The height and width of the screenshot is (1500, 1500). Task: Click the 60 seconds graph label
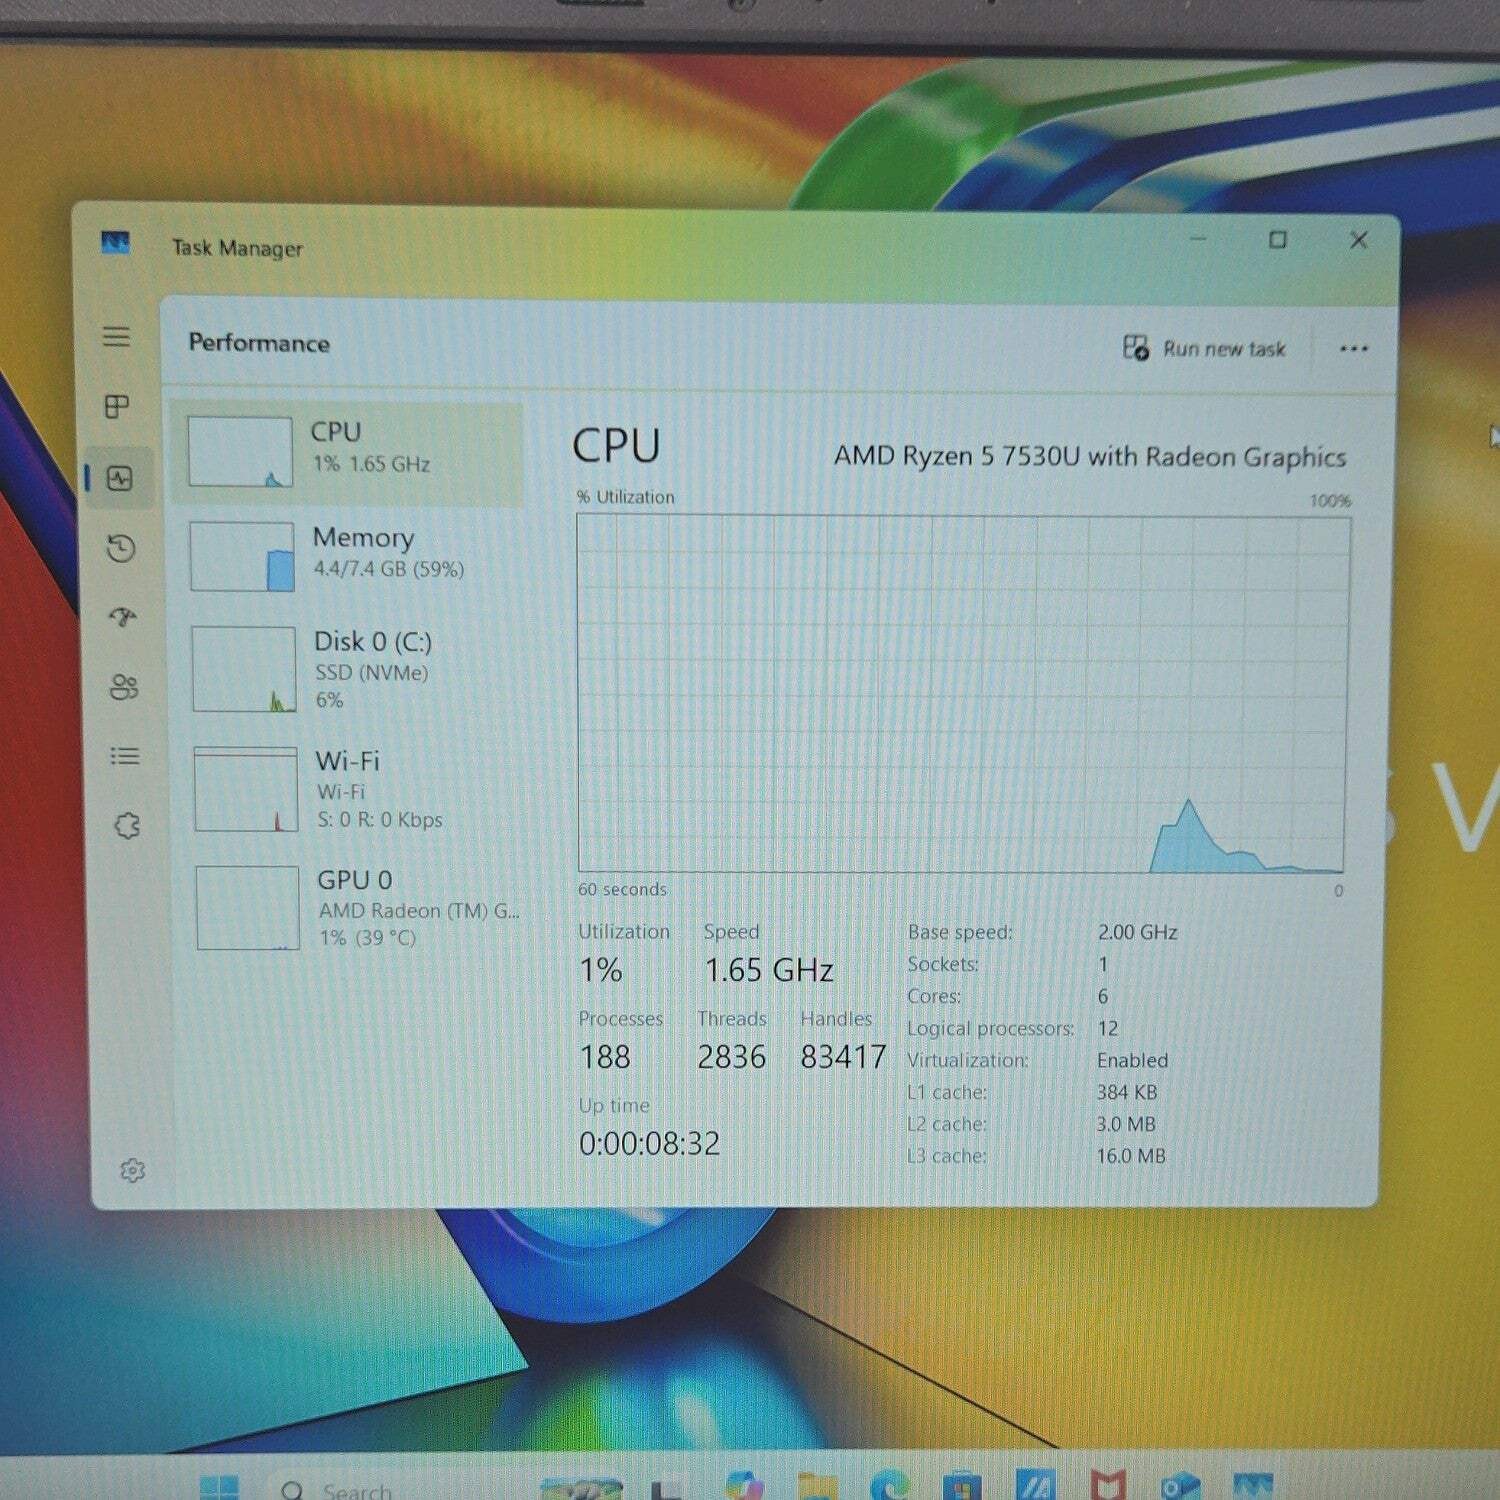[x=622, y=889]
